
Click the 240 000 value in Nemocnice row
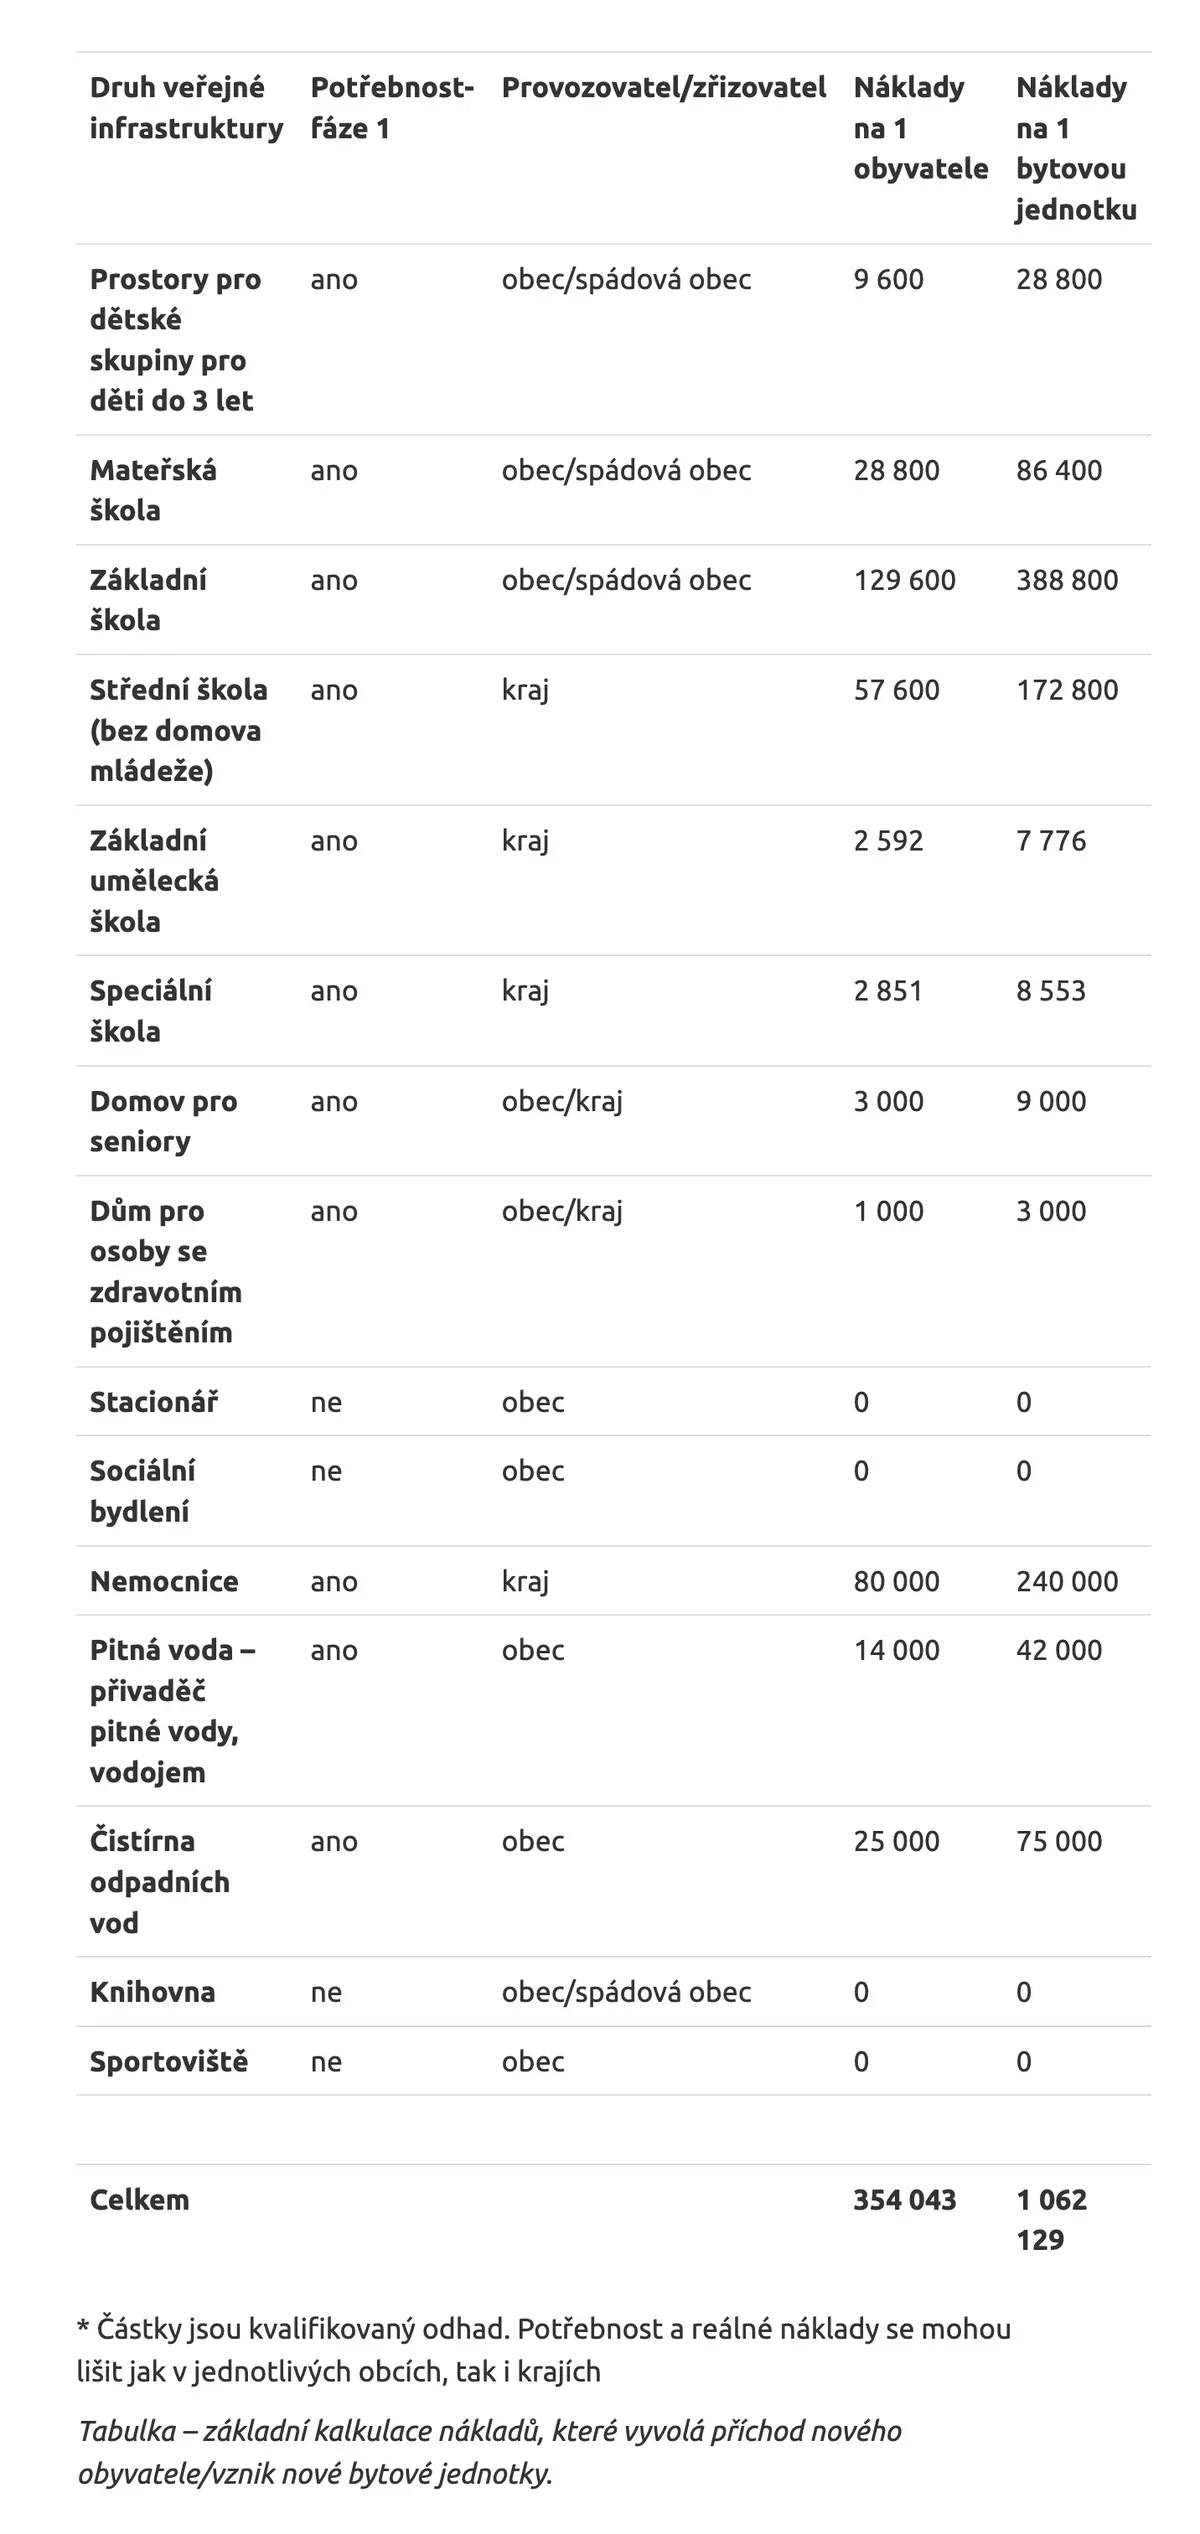point(1067,1581)
